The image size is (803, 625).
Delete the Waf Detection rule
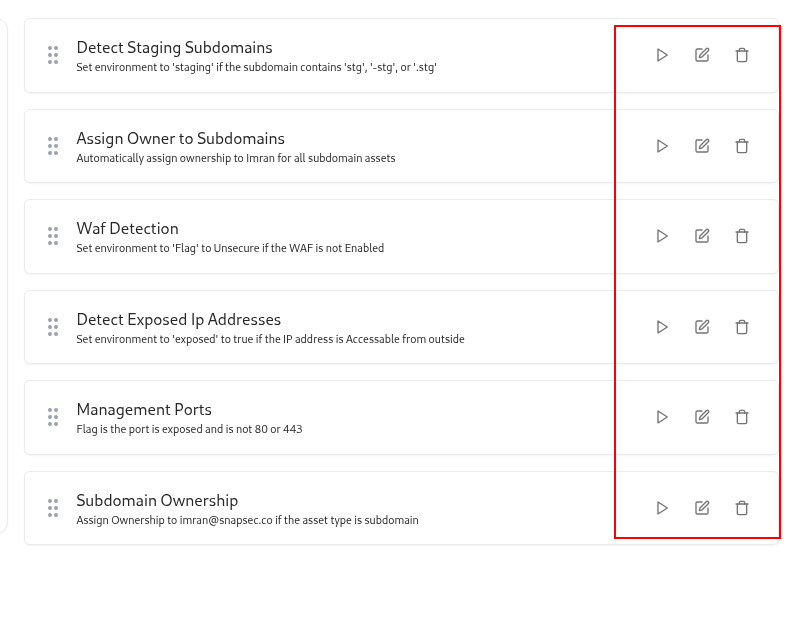[741, 236]
